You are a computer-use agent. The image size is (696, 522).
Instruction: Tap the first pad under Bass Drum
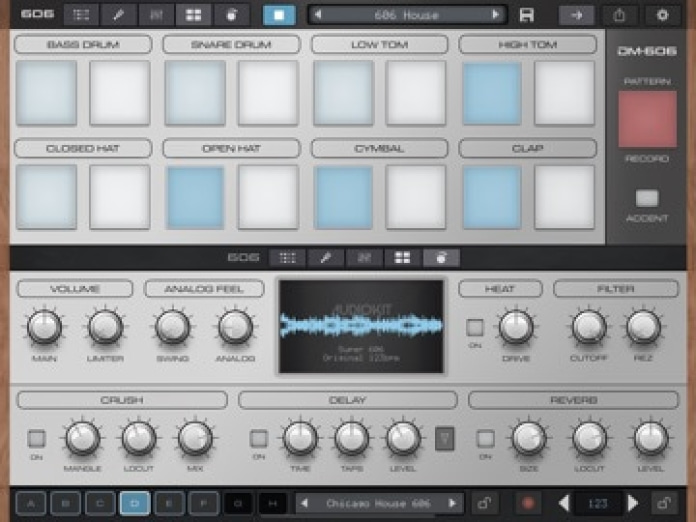(x=46, y=93)
